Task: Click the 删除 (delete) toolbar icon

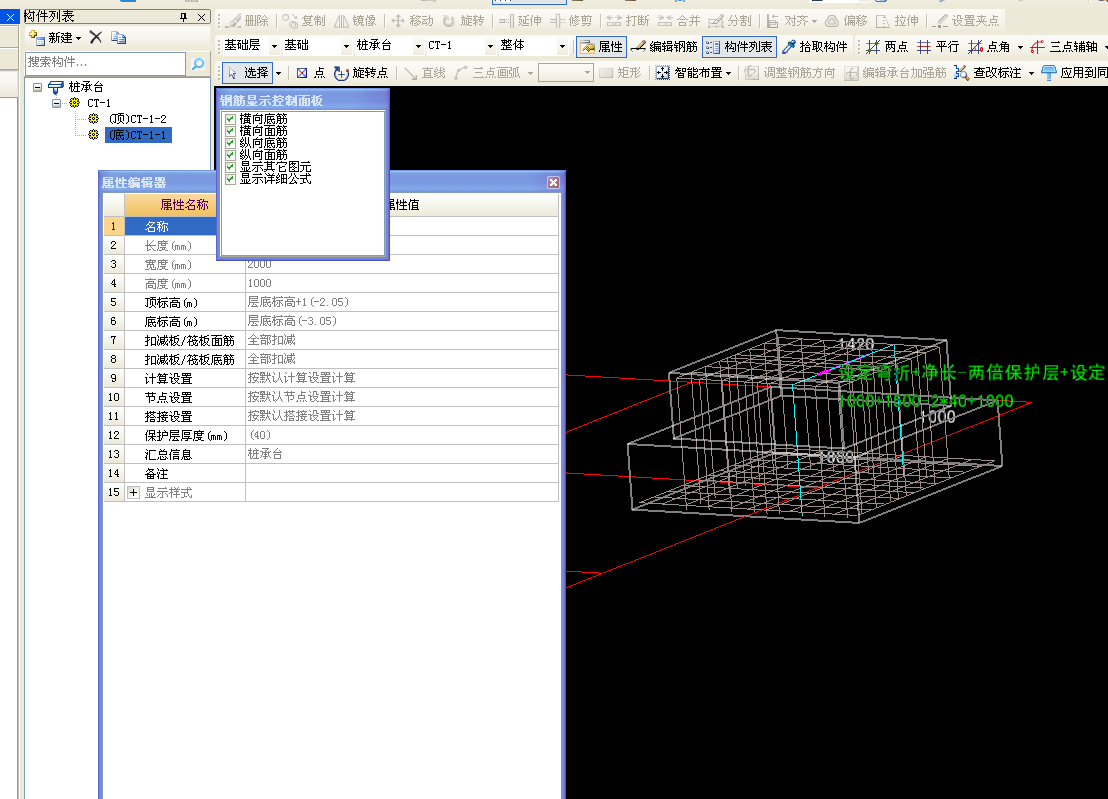Action: tap(247, 21)
